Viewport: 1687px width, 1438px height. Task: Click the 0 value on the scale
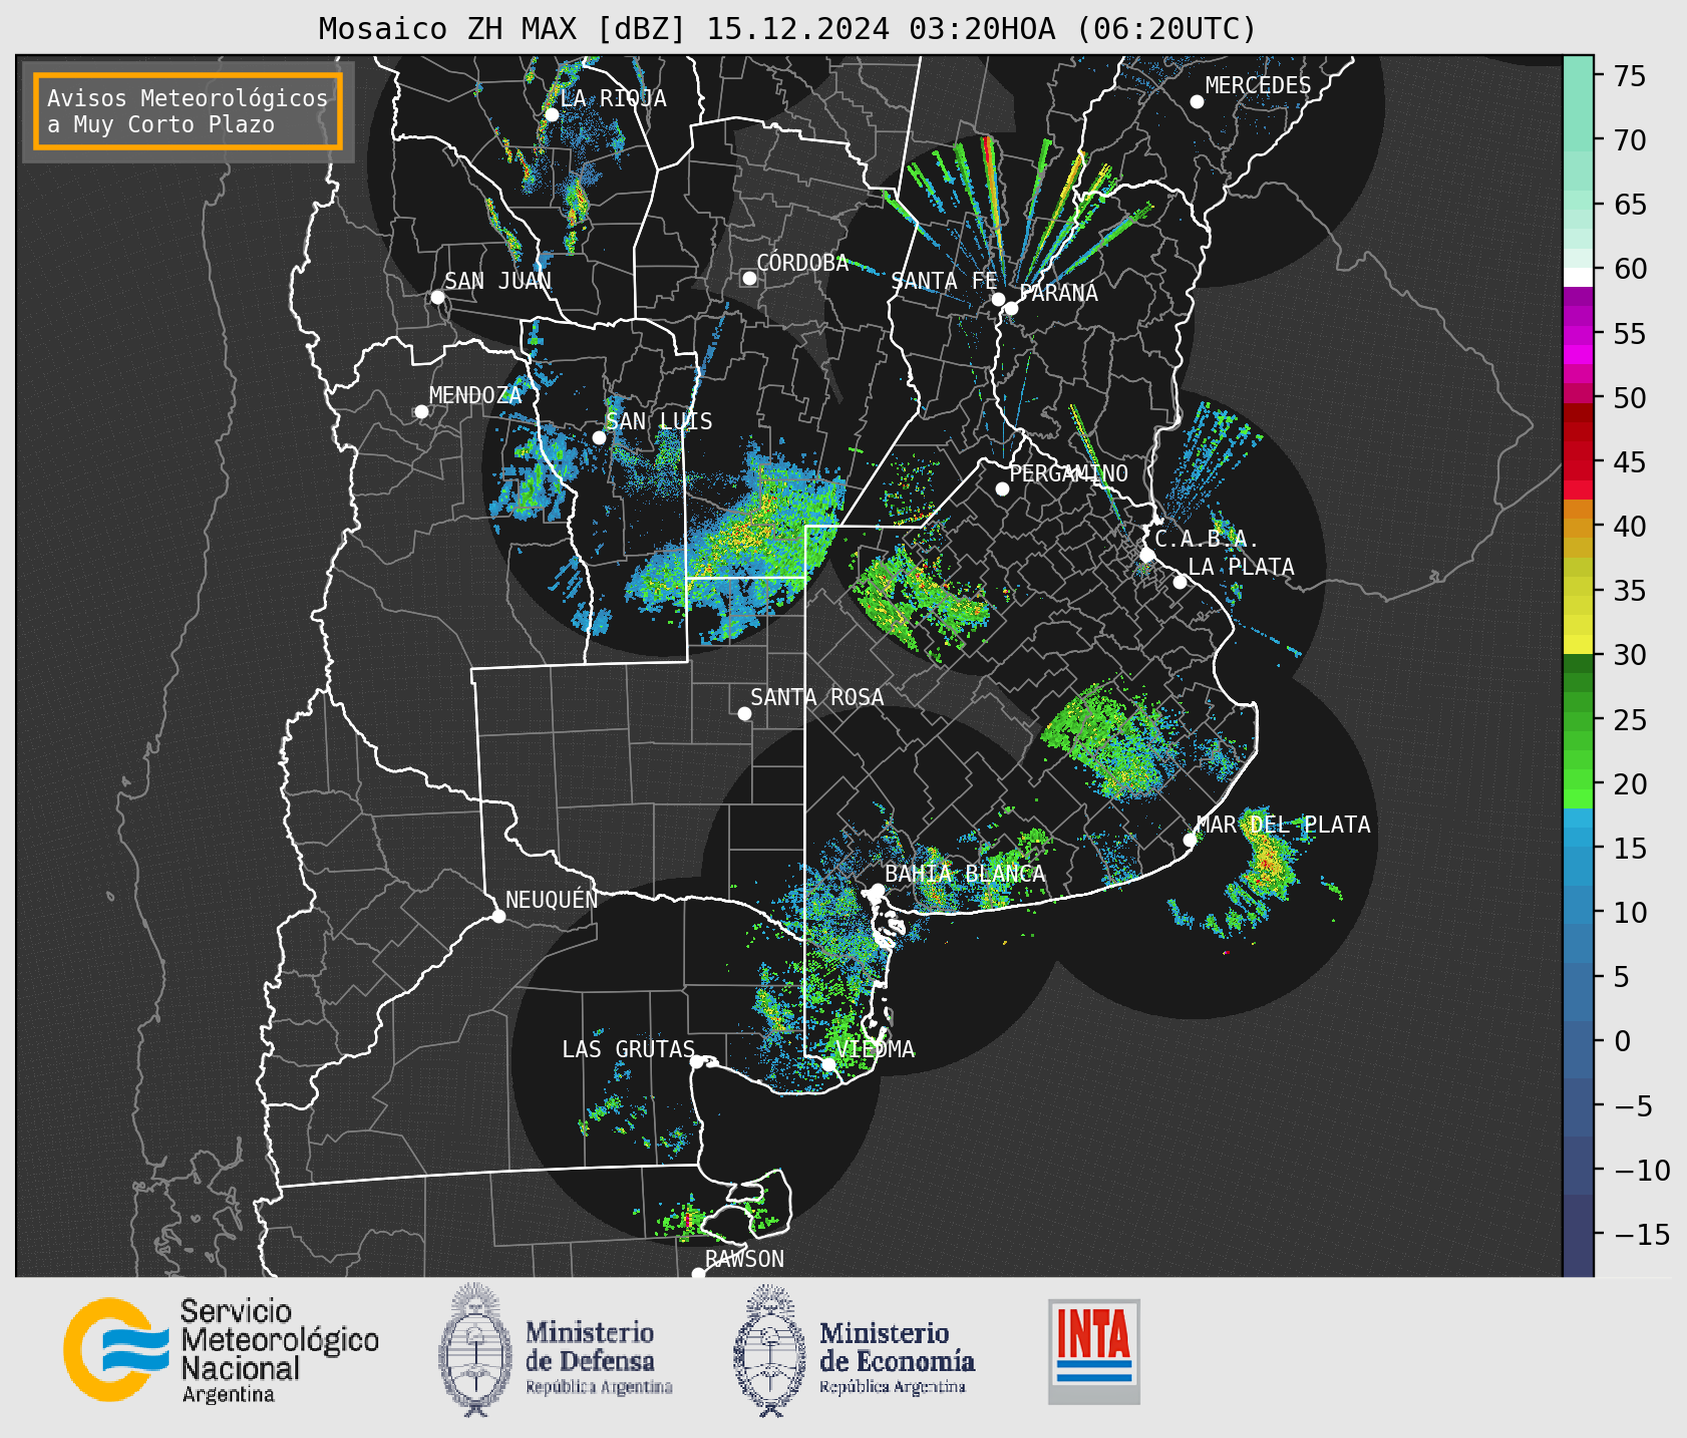[1621, 1042]
